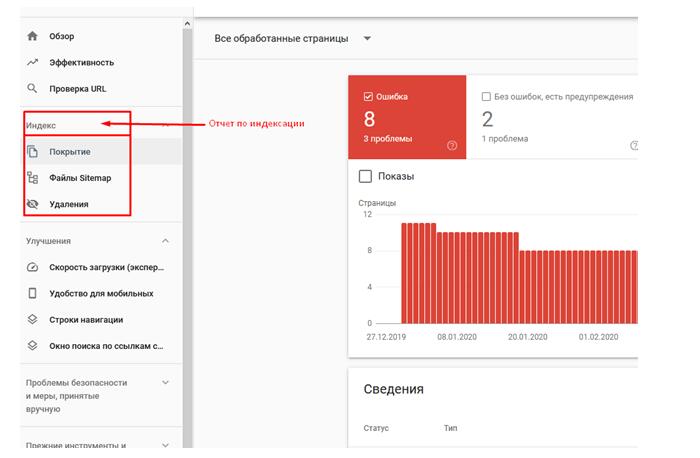The height and width of the screenshot is (458, 700).
Task: Enable Без ошибок, есть предупреждения checkbox
Action: coord(487,97)
